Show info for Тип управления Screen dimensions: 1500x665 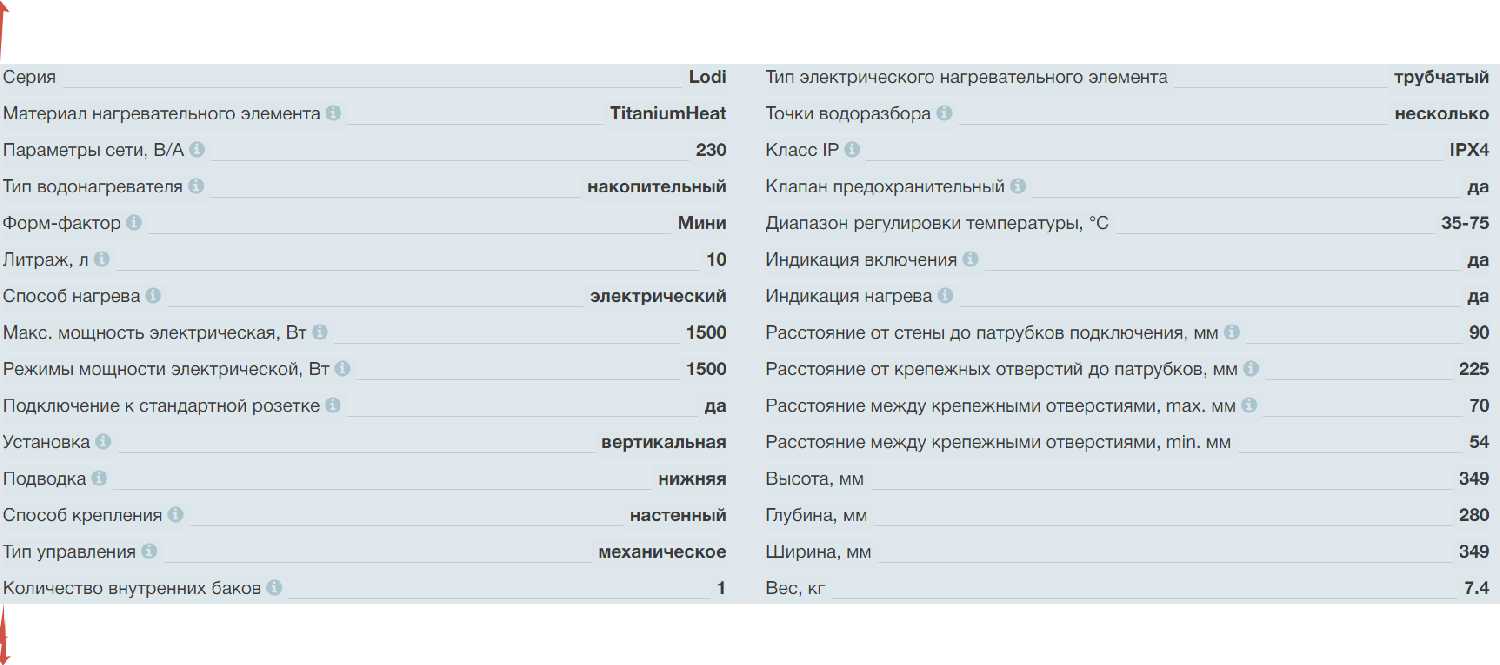point(149,552)
